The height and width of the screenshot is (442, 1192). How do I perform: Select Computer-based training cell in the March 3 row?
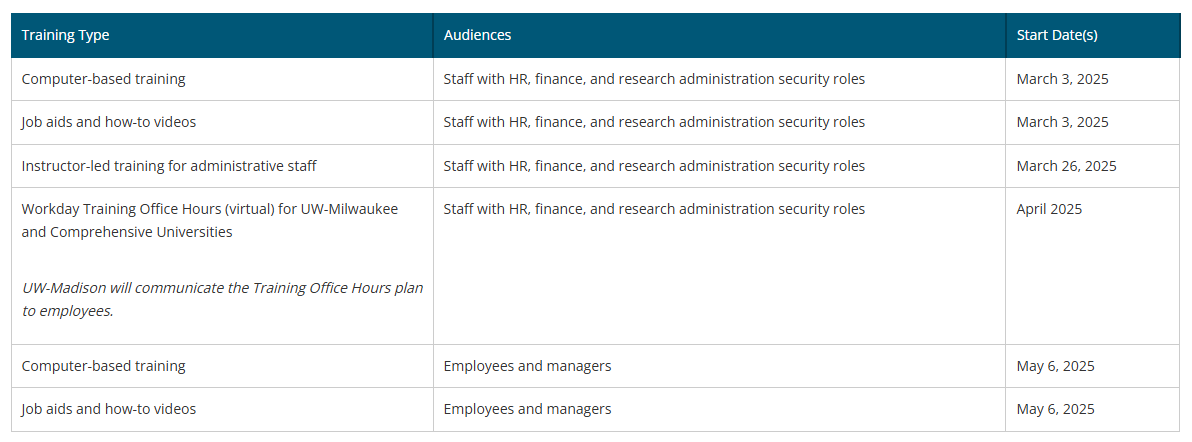pyautogui.click(x=103, y=79)
